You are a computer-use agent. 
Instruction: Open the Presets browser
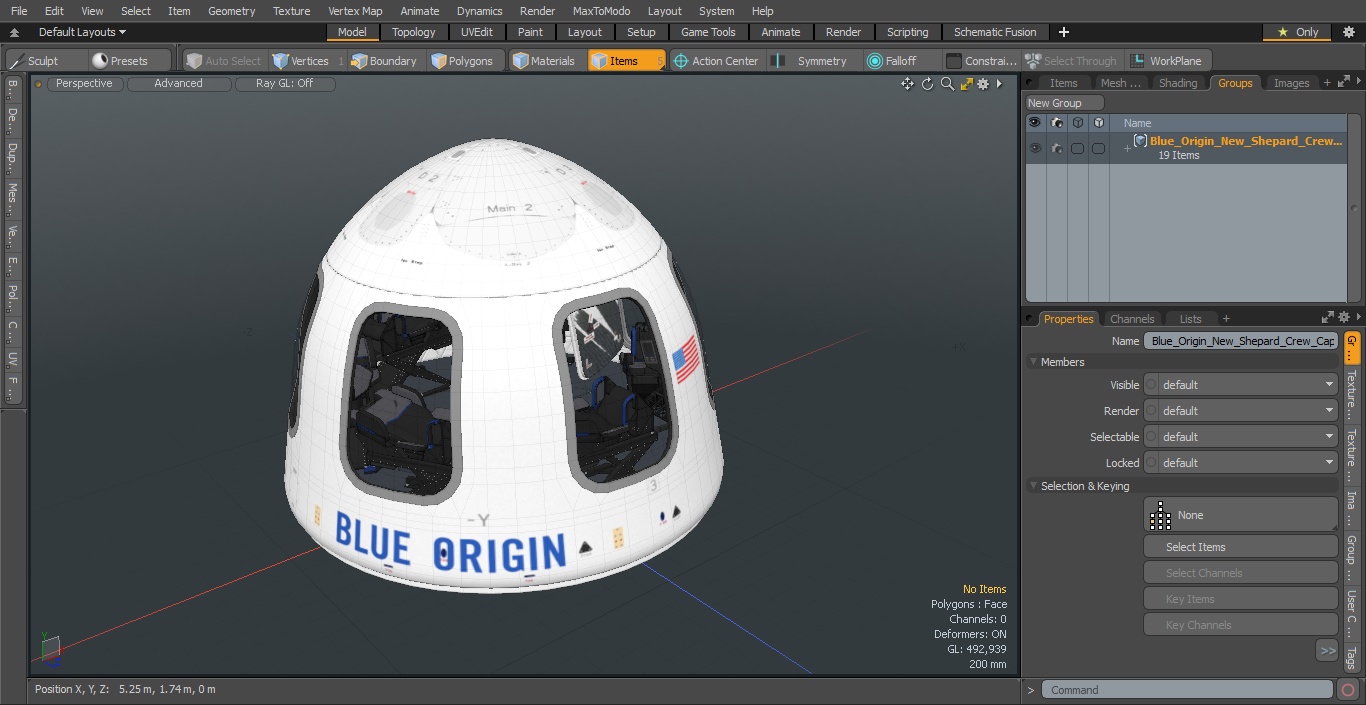tap(120, 61)
